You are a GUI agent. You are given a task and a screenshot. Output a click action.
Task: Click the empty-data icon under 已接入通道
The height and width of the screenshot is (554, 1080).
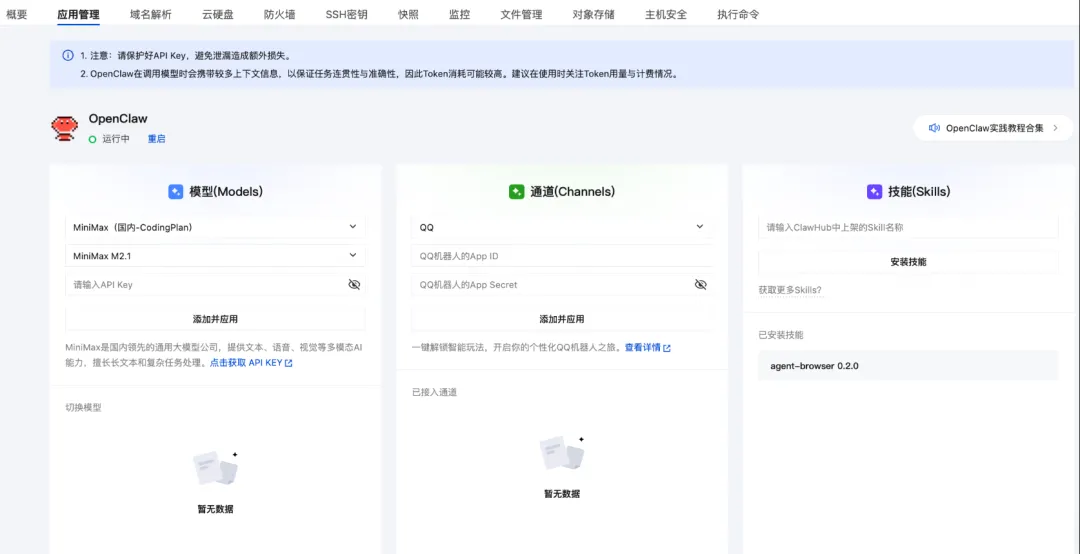click(562, 453)
